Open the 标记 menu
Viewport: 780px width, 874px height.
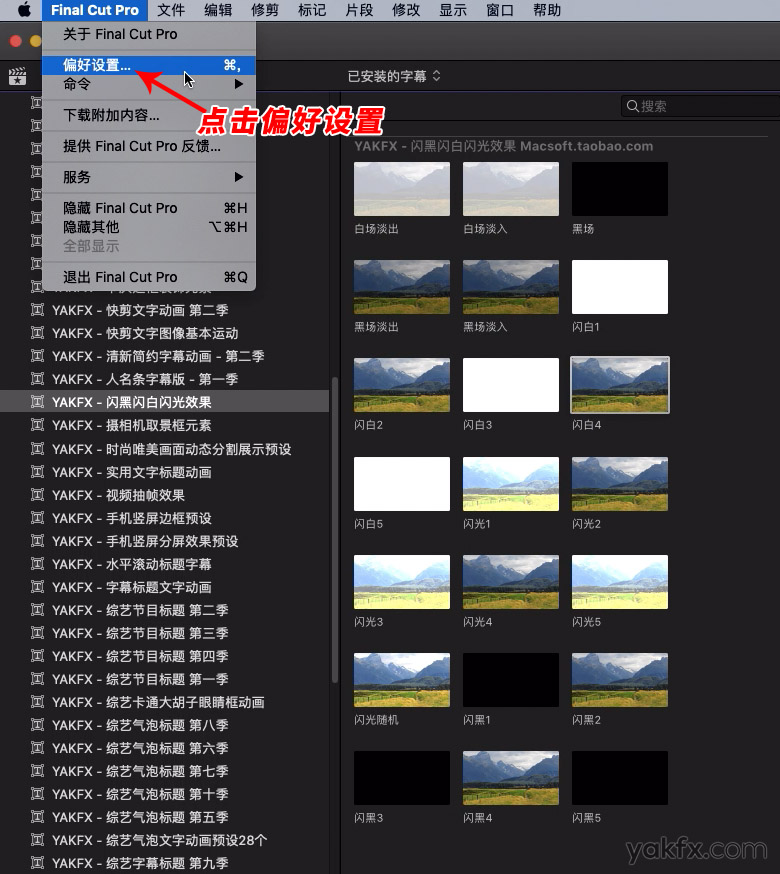pos(312,10)
